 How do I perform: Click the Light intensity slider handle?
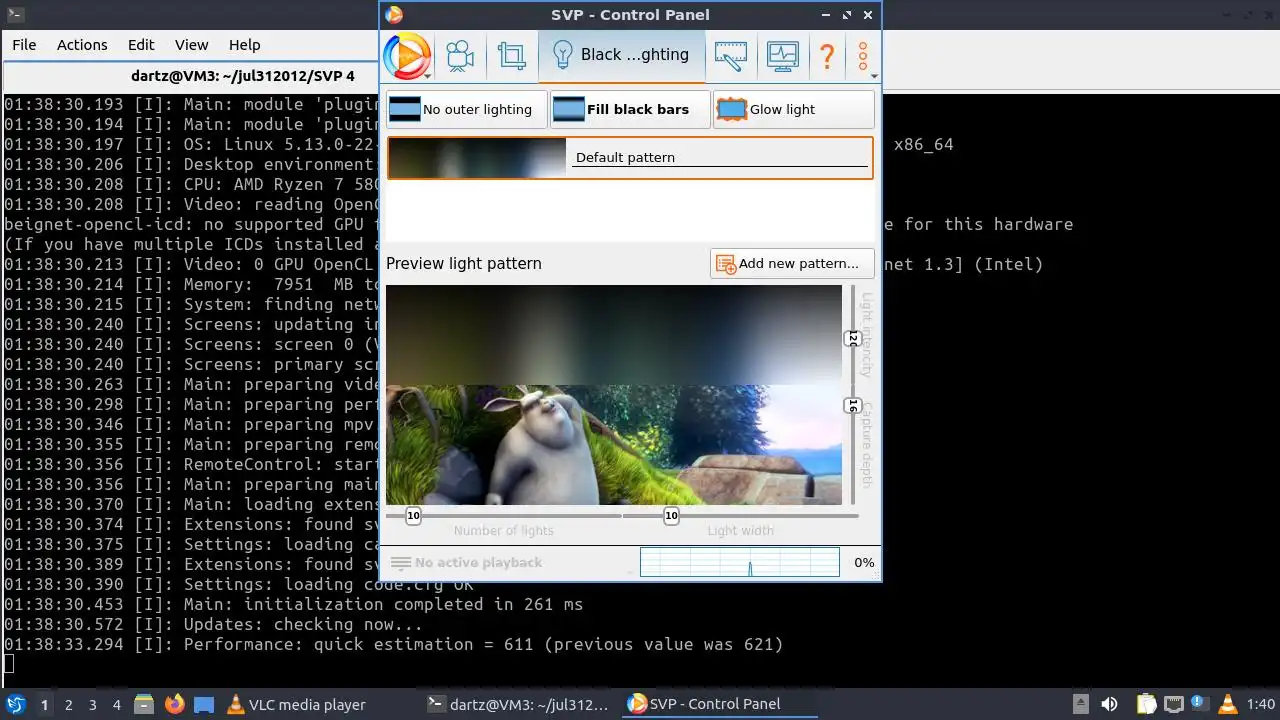click(x=853, y=339)
